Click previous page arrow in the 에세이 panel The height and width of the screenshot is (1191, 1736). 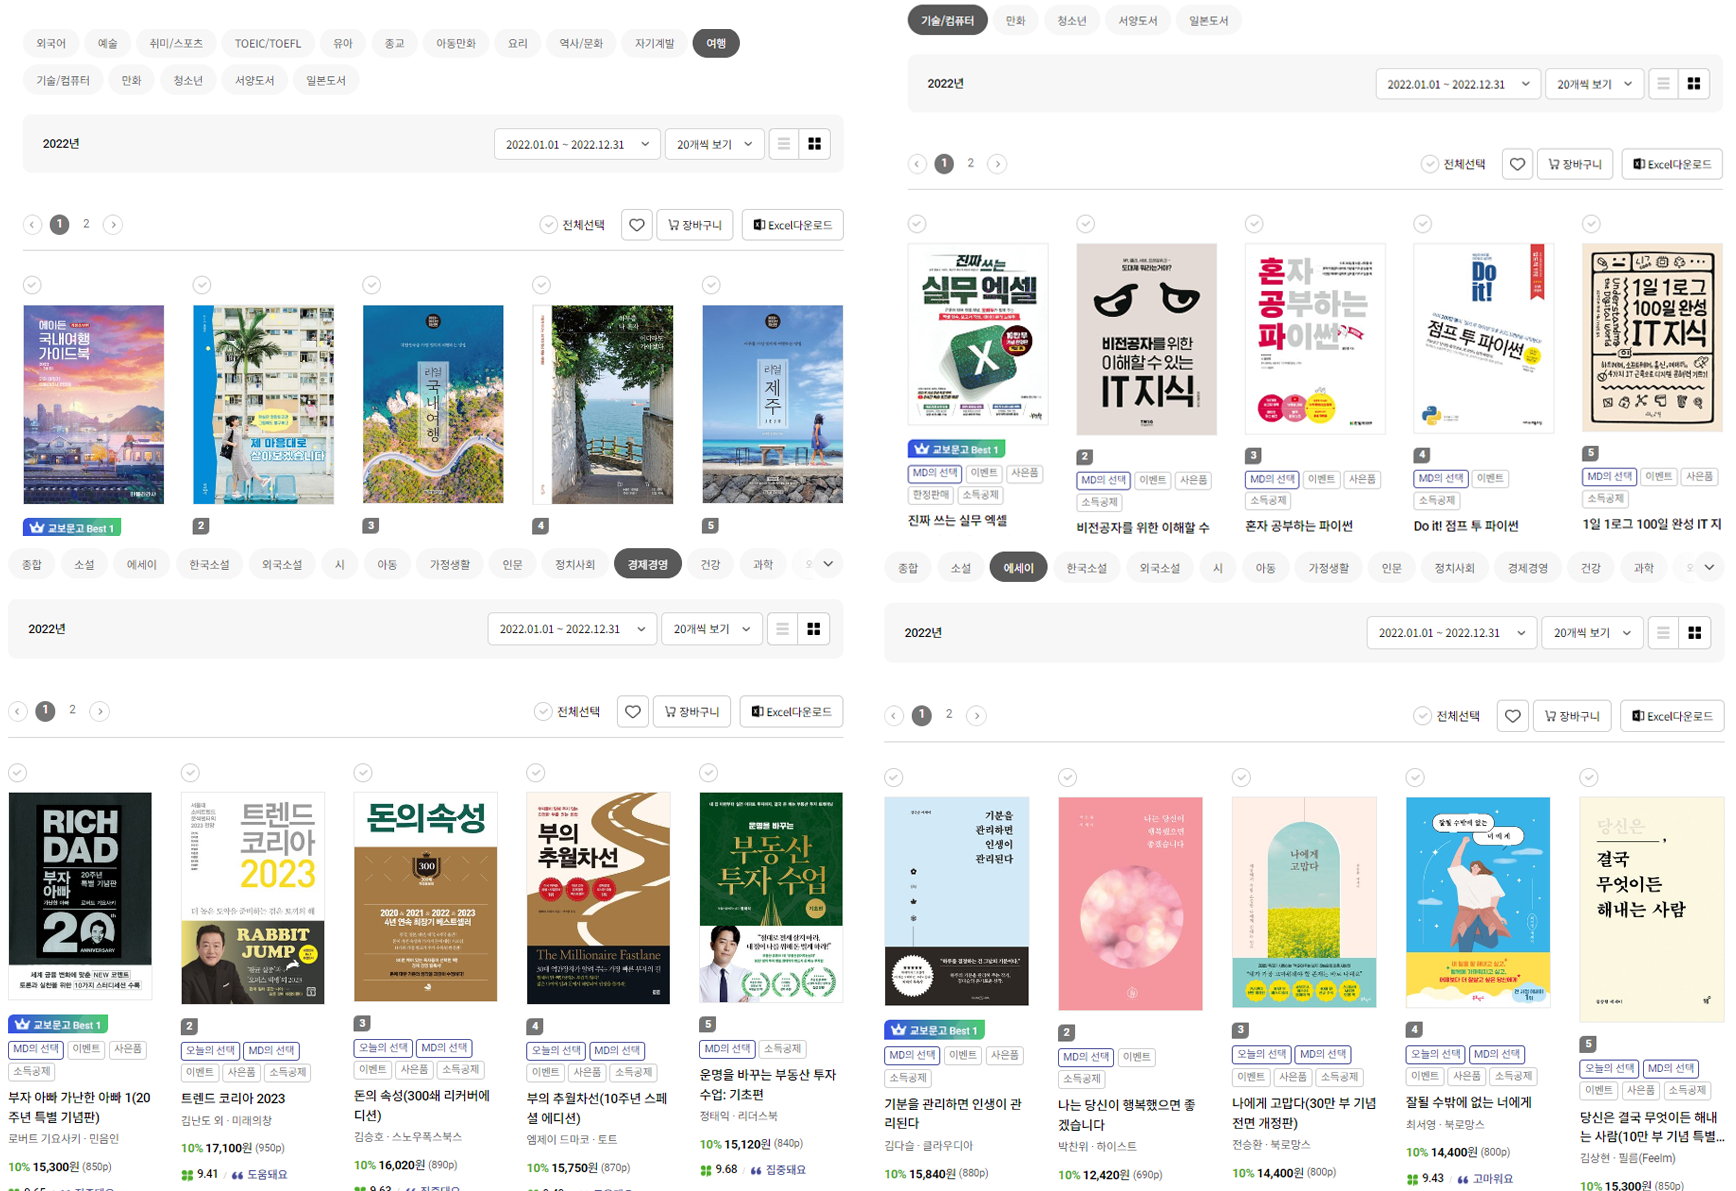click(894, 715)
